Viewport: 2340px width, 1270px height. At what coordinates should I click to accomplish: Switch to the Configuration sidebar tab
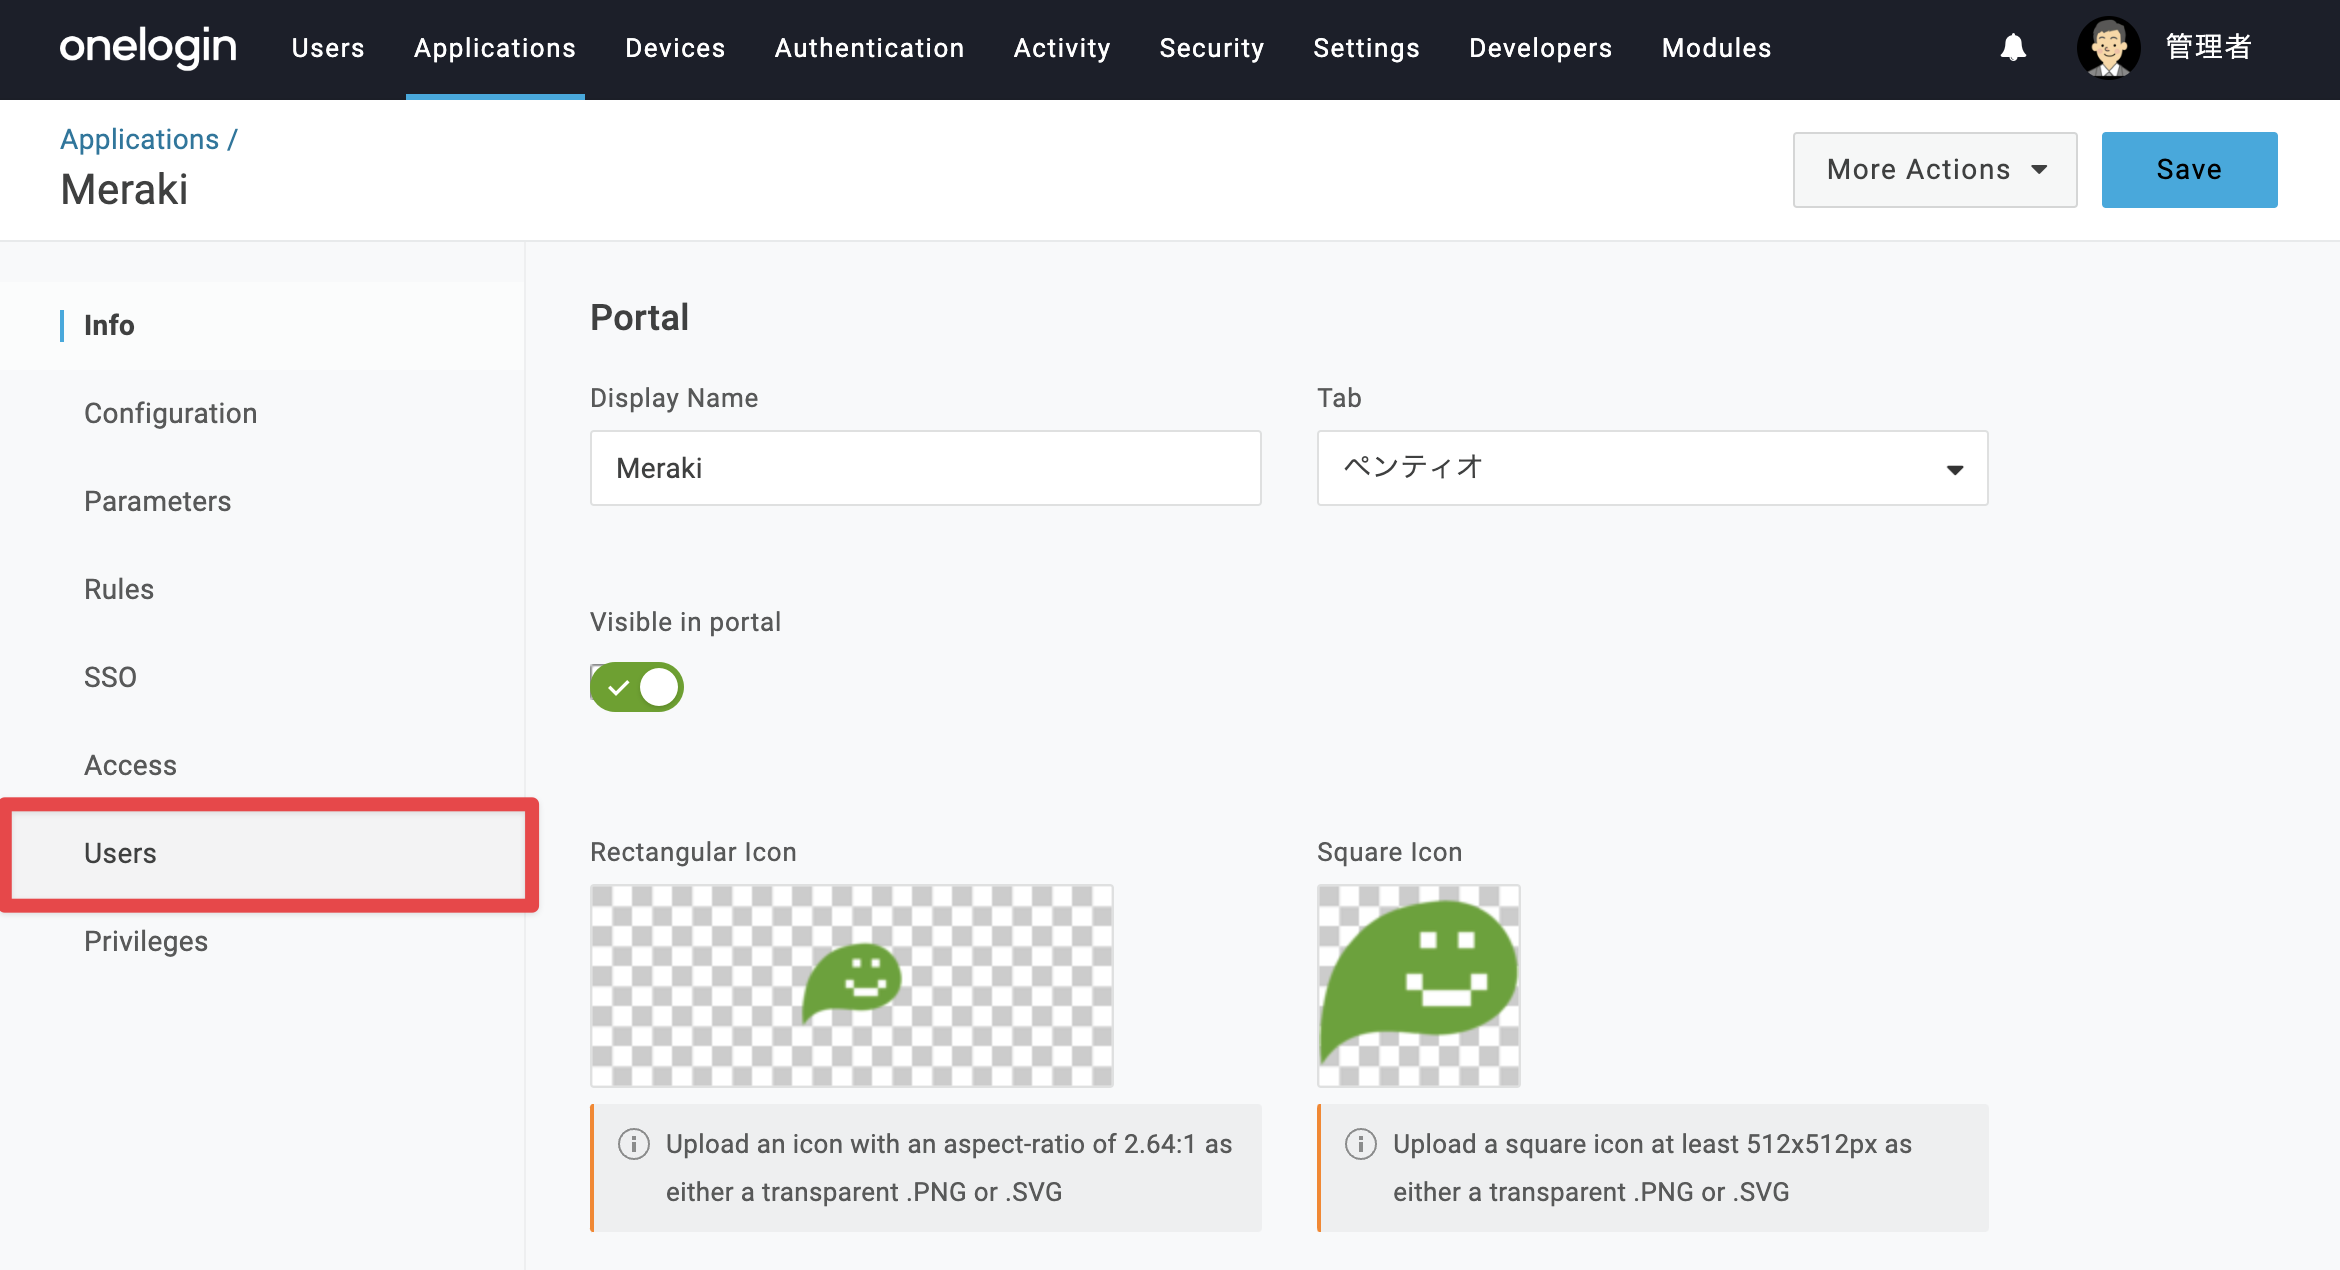[x=262, y=413]
